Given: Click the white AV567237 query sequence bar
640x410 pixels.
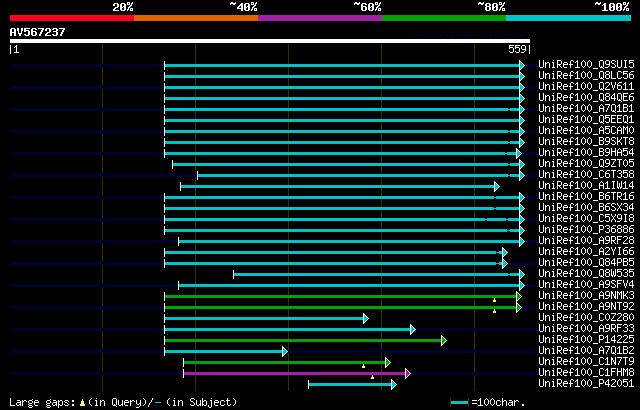Looking at the screenshot, I should tap(270, 41).
